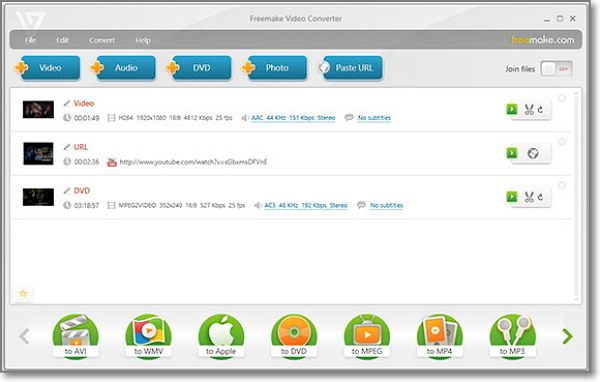This screenshot has height=382, width=600.
Task: Click the 03:18:57 duration text
Action: pos(86,206)
